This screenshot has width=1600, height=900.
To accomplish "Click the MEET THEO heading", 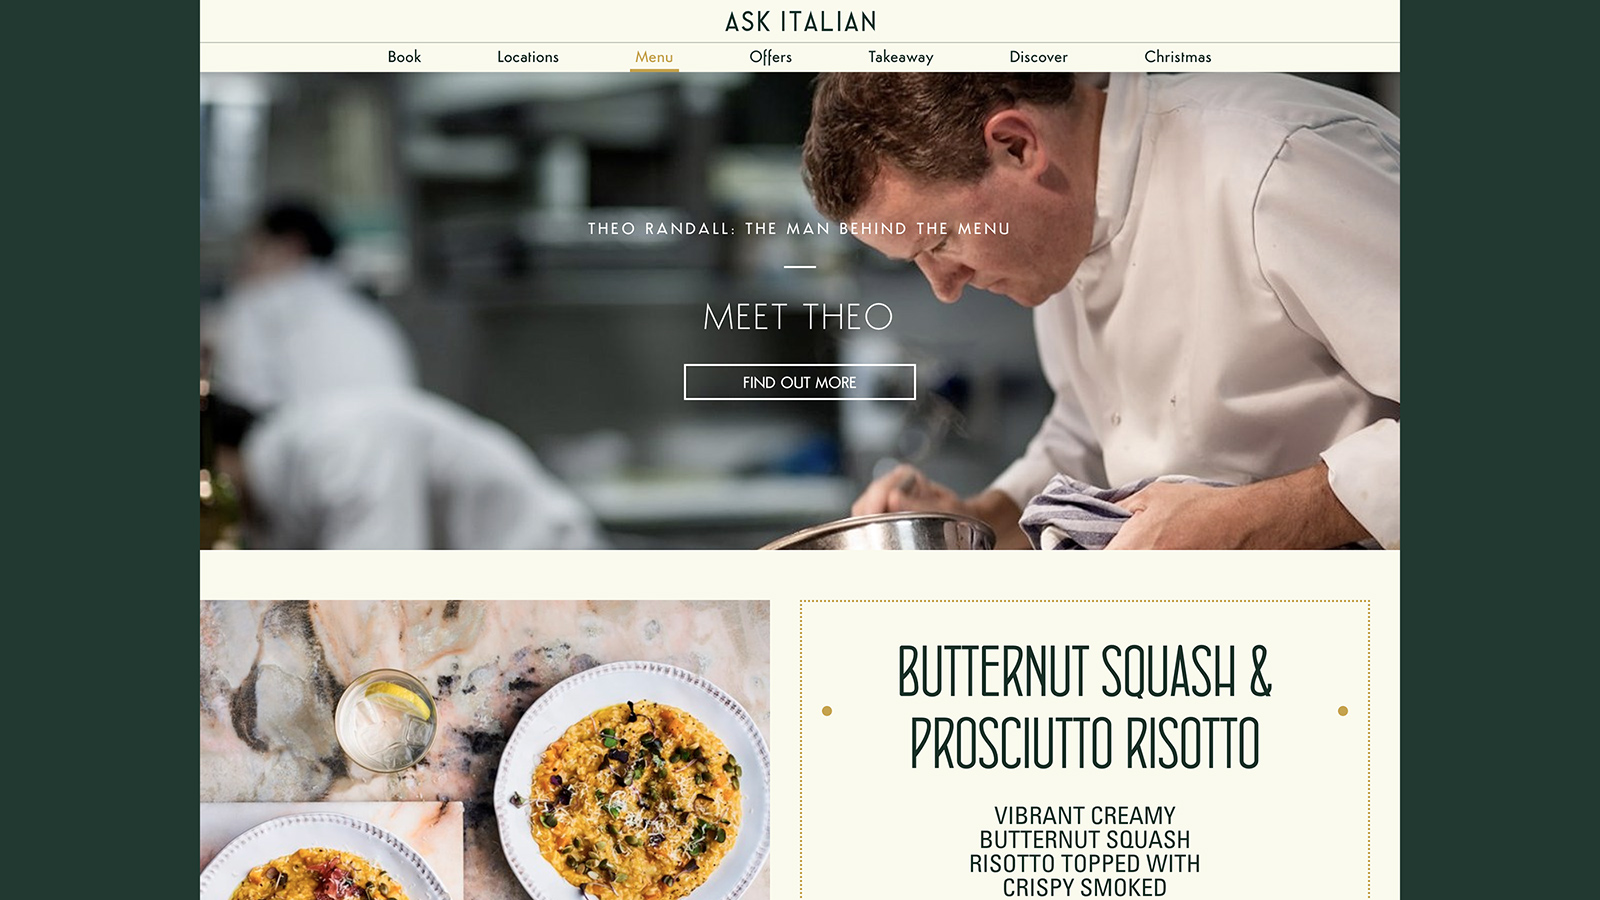I will point(798,317).
